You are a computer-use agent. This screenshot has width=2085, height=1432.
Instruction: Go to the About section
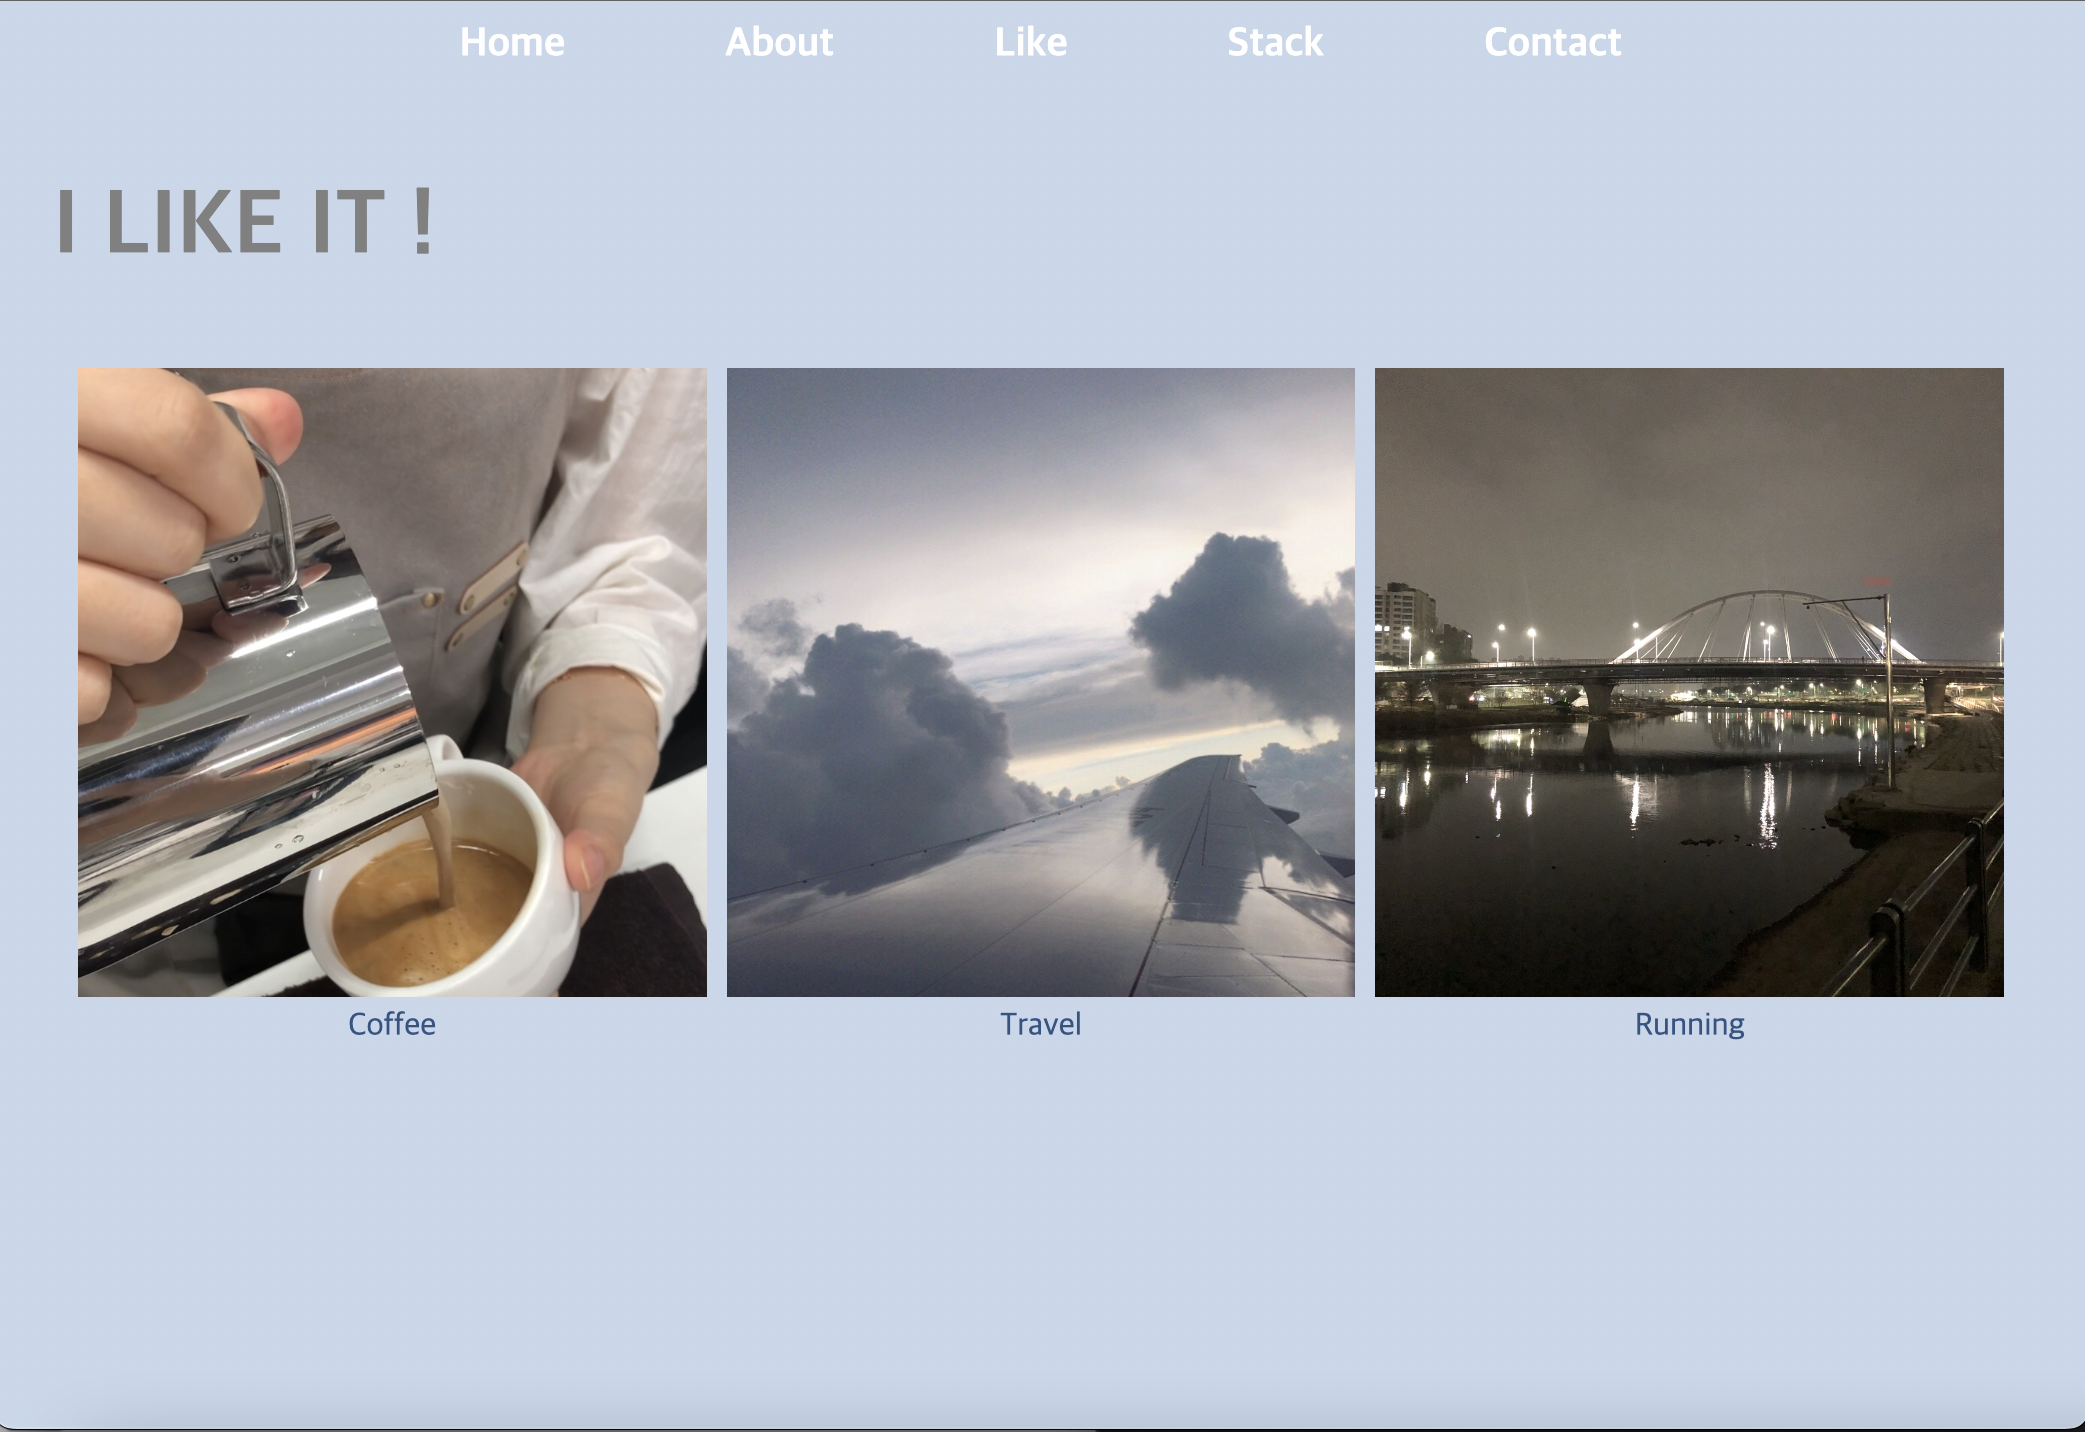click(779, 42)
